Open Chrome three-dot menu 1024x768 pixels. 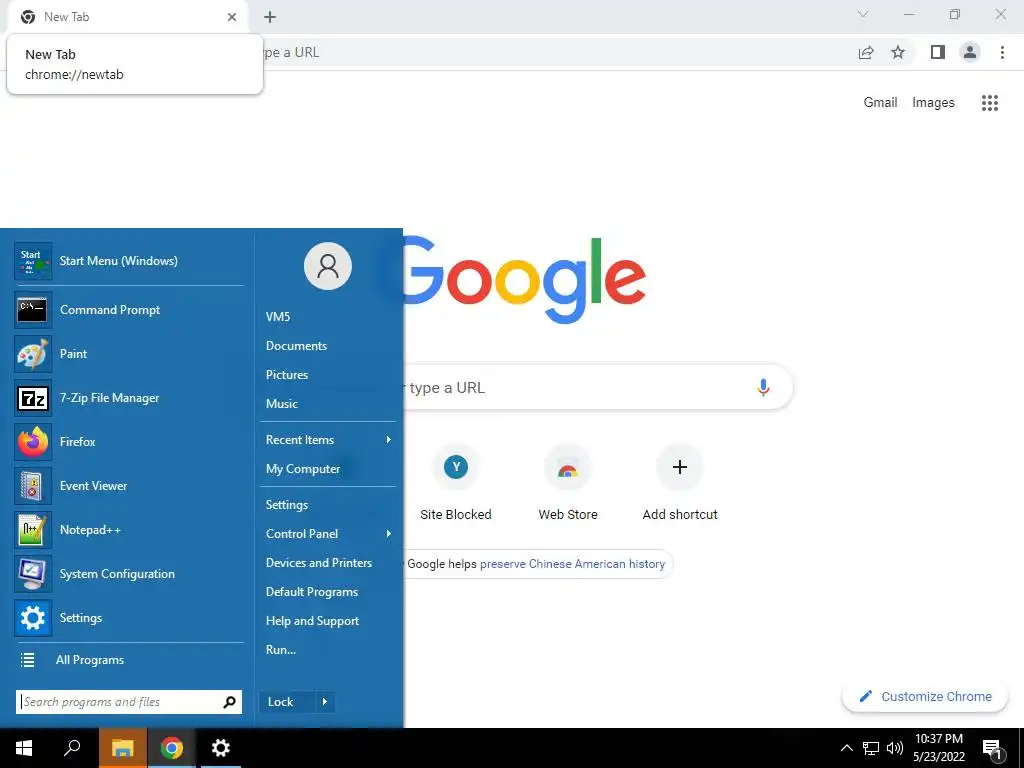(x=1002, y=52)
